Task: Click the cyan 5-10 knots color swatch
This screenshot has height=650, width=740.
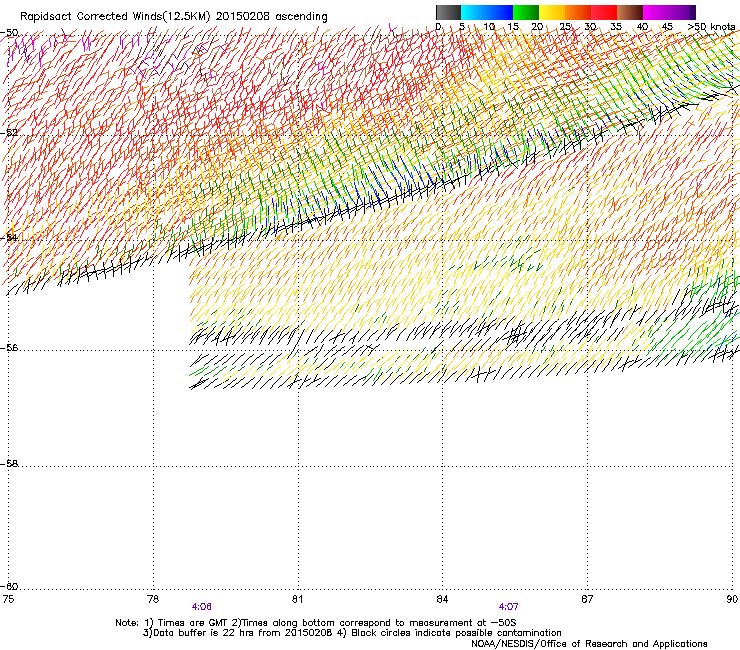Action: coord(474,12)
